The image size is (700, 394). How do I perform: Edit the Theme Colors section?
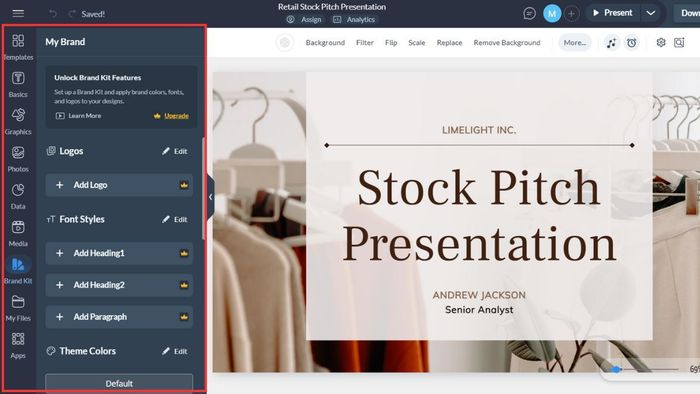pos(175,351)
